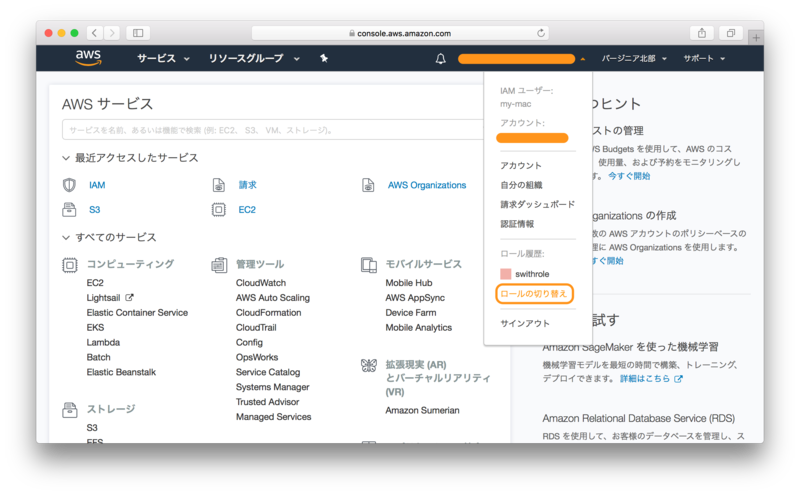The image size is (800, 495).
Task: Open the Trusted Advisor link
Action: tap(267, 402)
